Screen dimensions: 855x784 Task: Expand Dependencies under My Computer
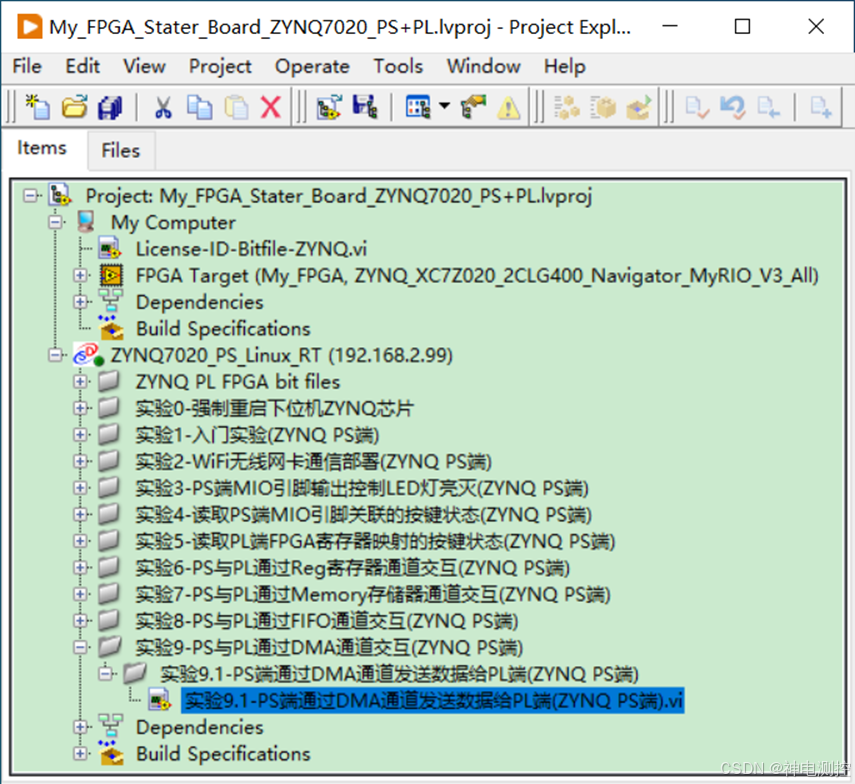point(80,302)
